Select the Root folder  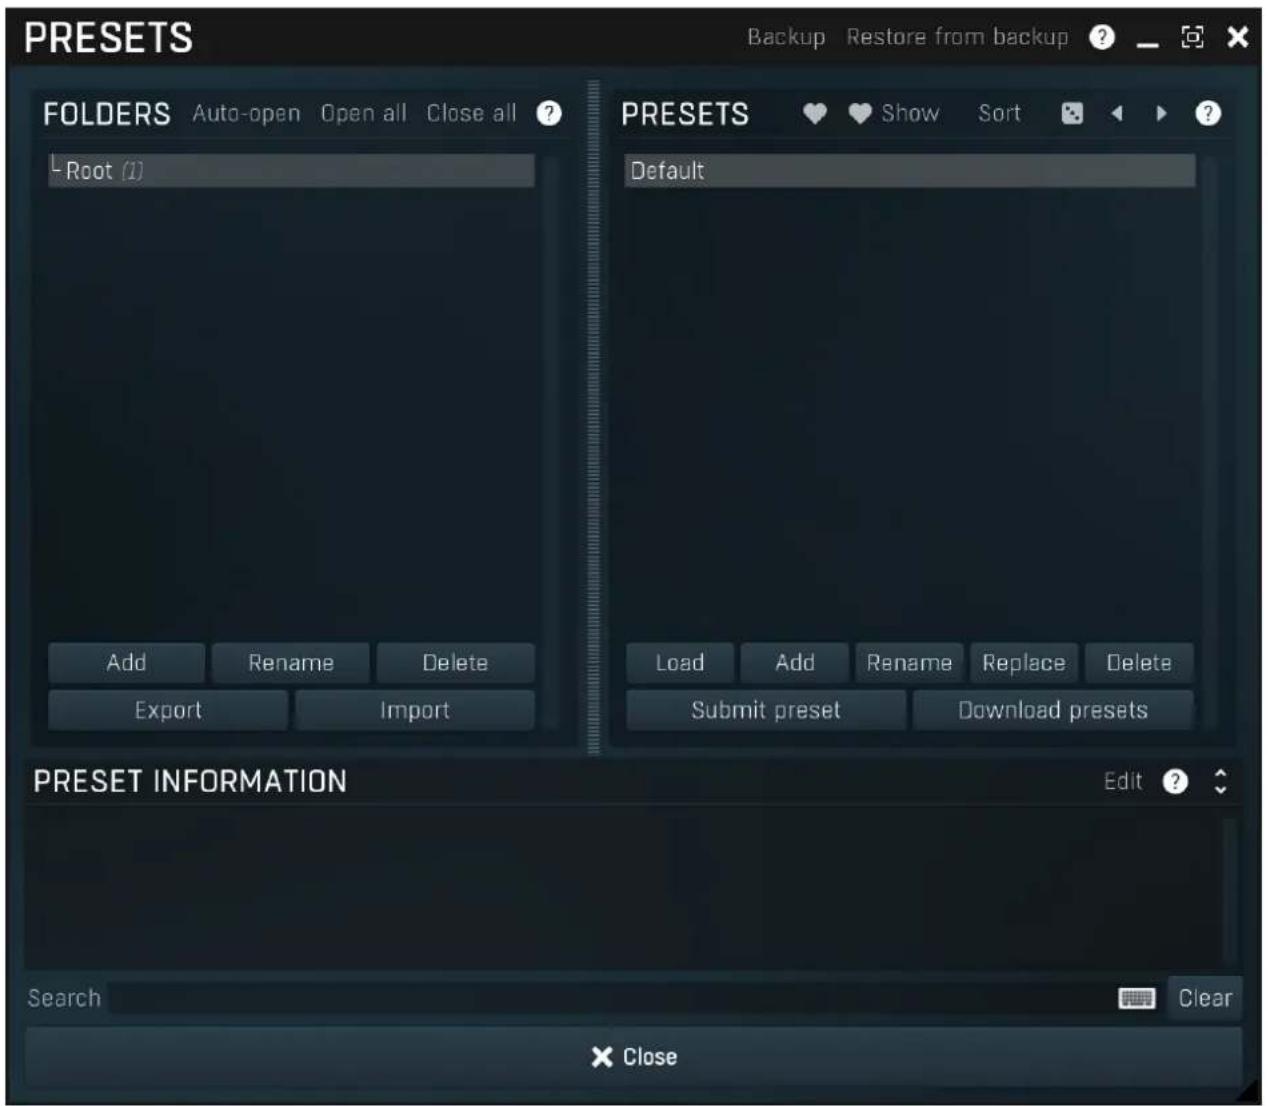click(291, 171)
